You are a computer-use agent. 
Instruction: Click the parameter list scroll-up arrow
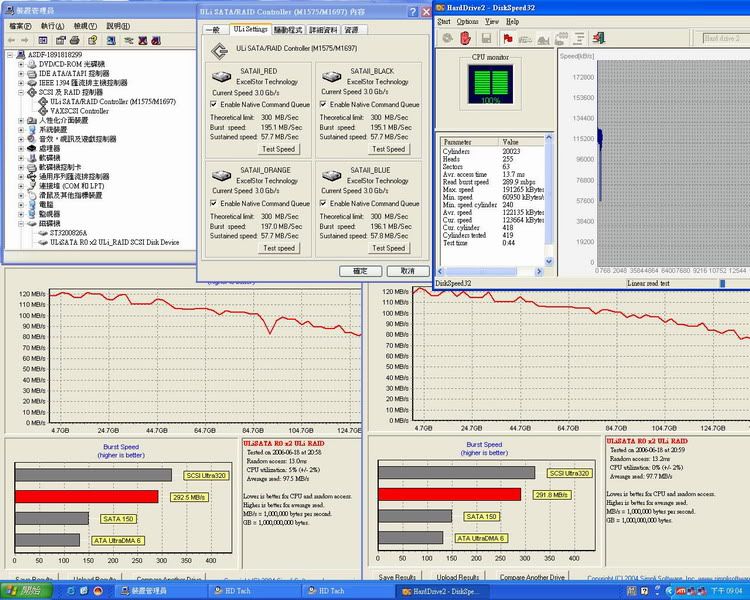coord(549,138)
